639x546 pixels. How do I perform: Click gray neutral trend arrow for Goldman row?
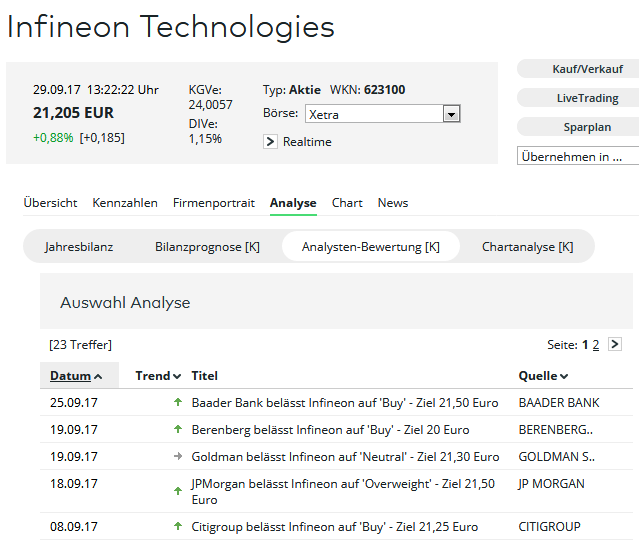[x=178, y=457]
